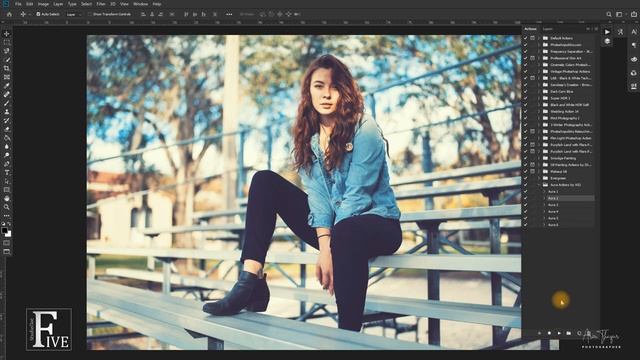Open the Auto-Select Layer dropdown
640x360 pixels.
click(x=73, y=14)
